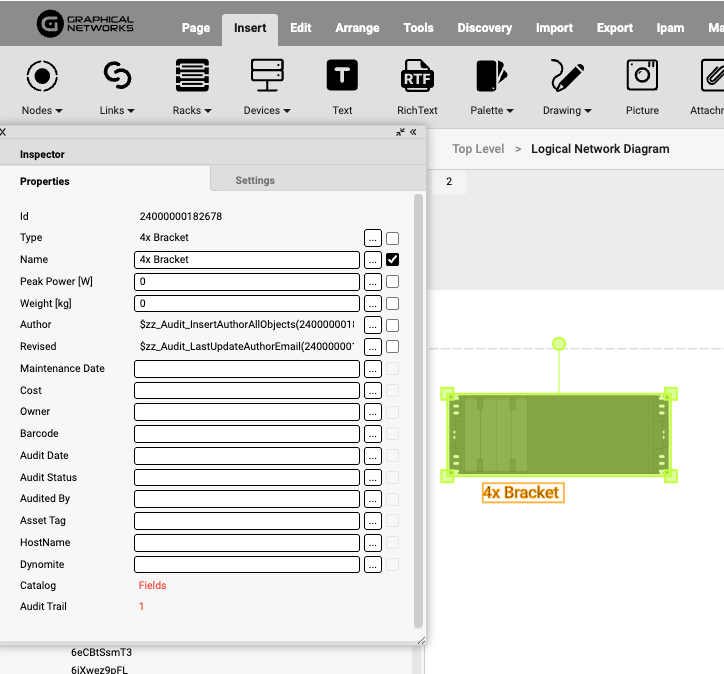This screenshot has height=674, width=724.
Task: Click the Devices icon
Action: 267,76
